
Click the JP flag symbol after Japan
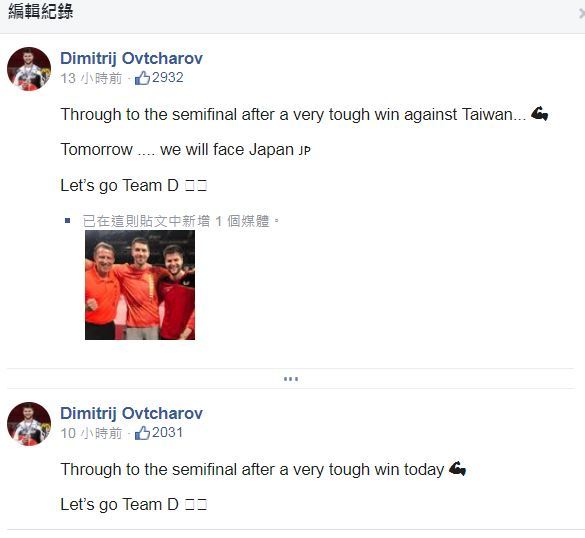[x=304, y=150]
